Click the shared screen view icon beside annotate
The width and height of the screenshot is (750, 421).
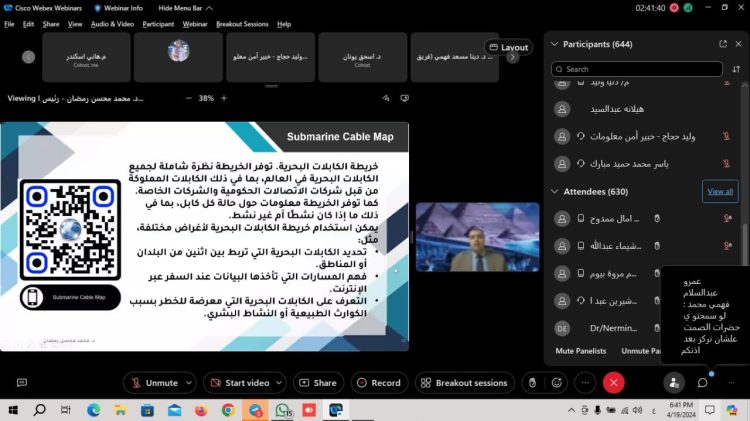coord(405,98)
